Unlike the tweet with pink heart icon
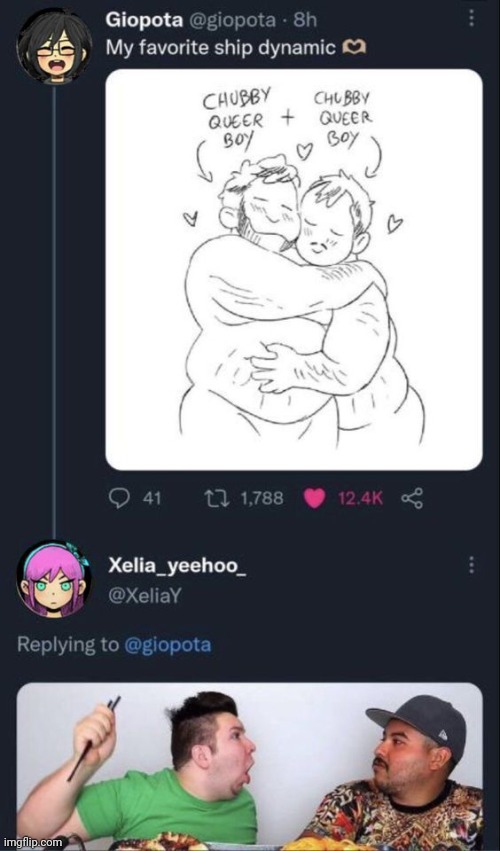The height and width of the screenshot is (851, 500). 314,498
